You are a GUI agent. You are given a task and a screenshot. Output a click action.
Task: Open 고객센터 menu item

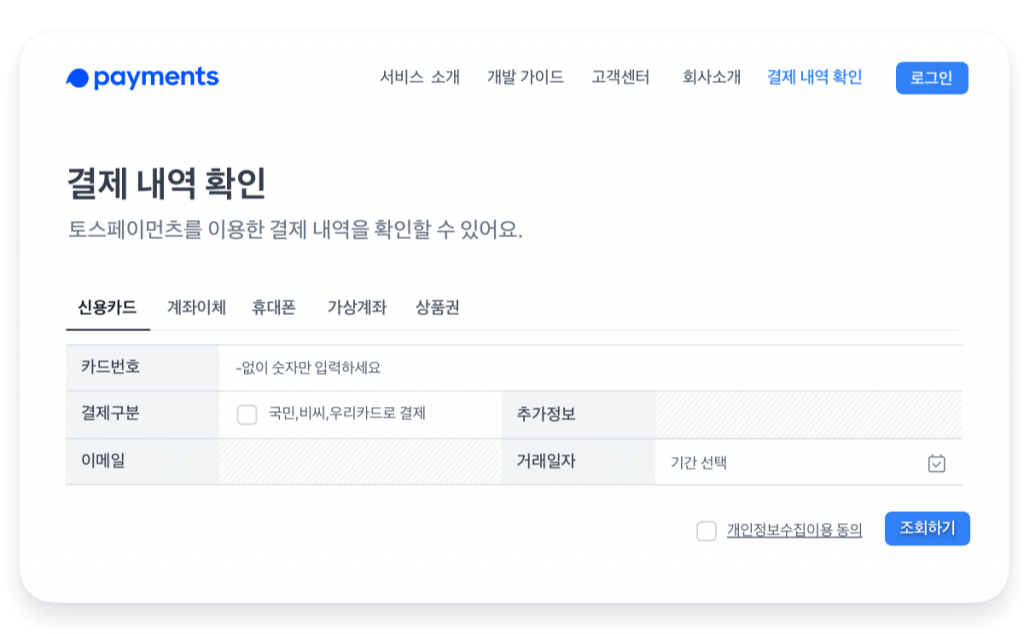point(620,77)
